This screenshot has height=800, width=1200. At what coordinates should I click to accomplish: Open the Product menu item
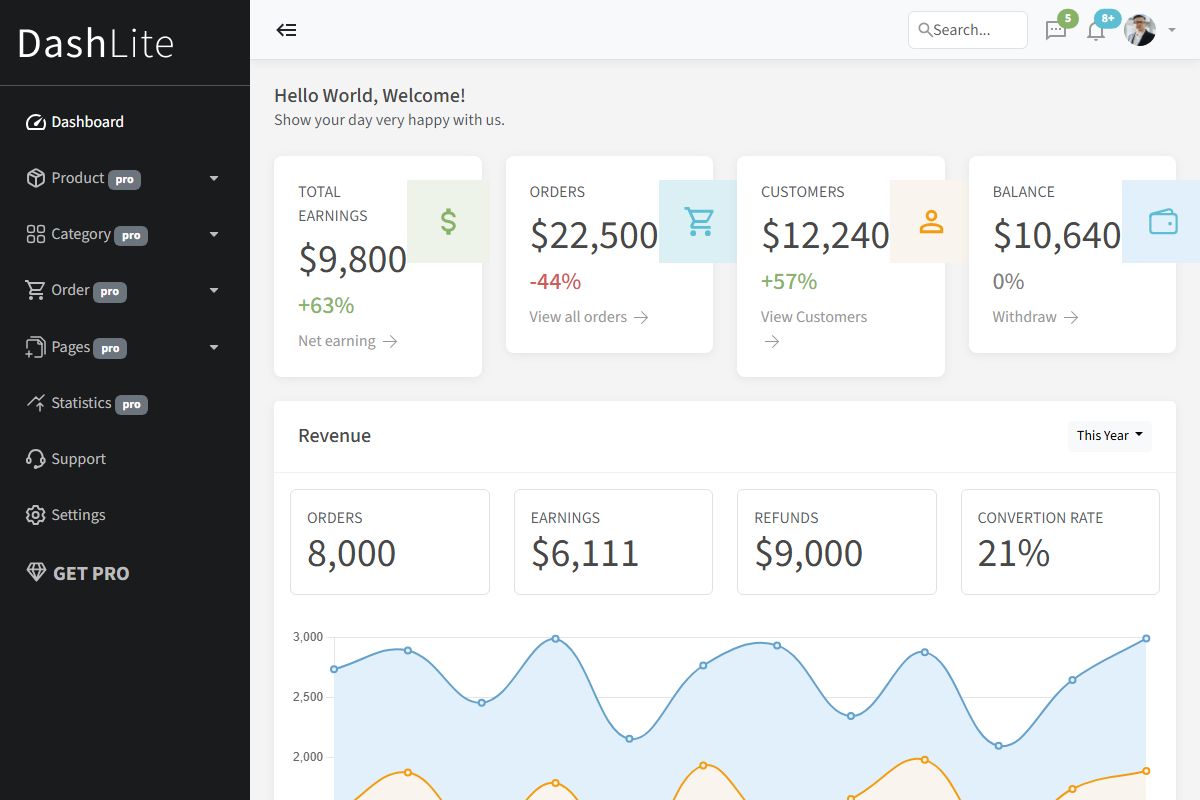(x=125, y=178)
